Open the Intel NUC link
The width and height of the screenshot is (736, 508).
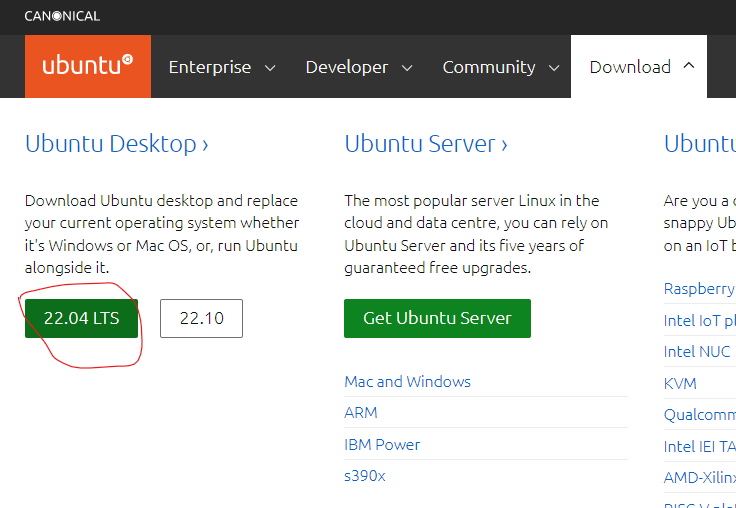(x=697, y=352)
